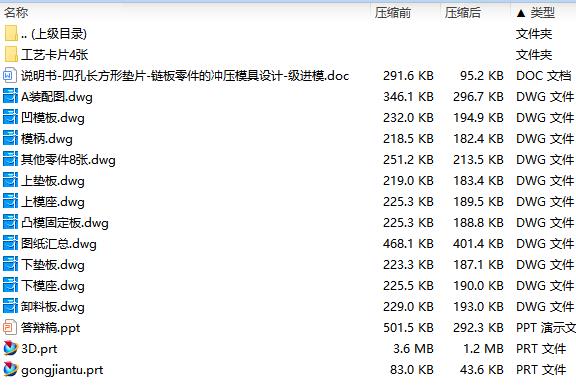Viewport: 576px width, 386px height.
Task: Click the 291.6 KB size value
Action: tap(408, 76)
